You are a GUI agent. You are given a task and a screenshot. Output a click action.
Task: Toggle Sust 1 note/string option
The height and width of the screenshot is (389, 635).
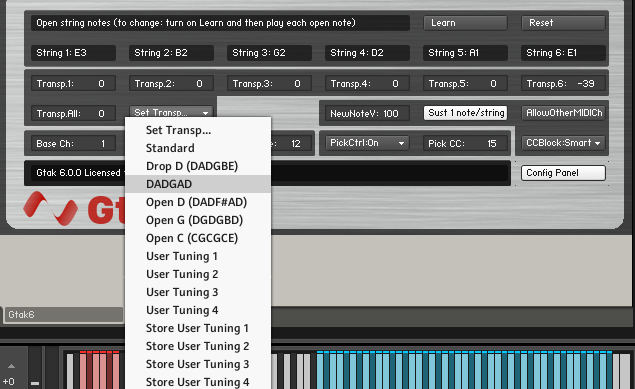(465, 113)
